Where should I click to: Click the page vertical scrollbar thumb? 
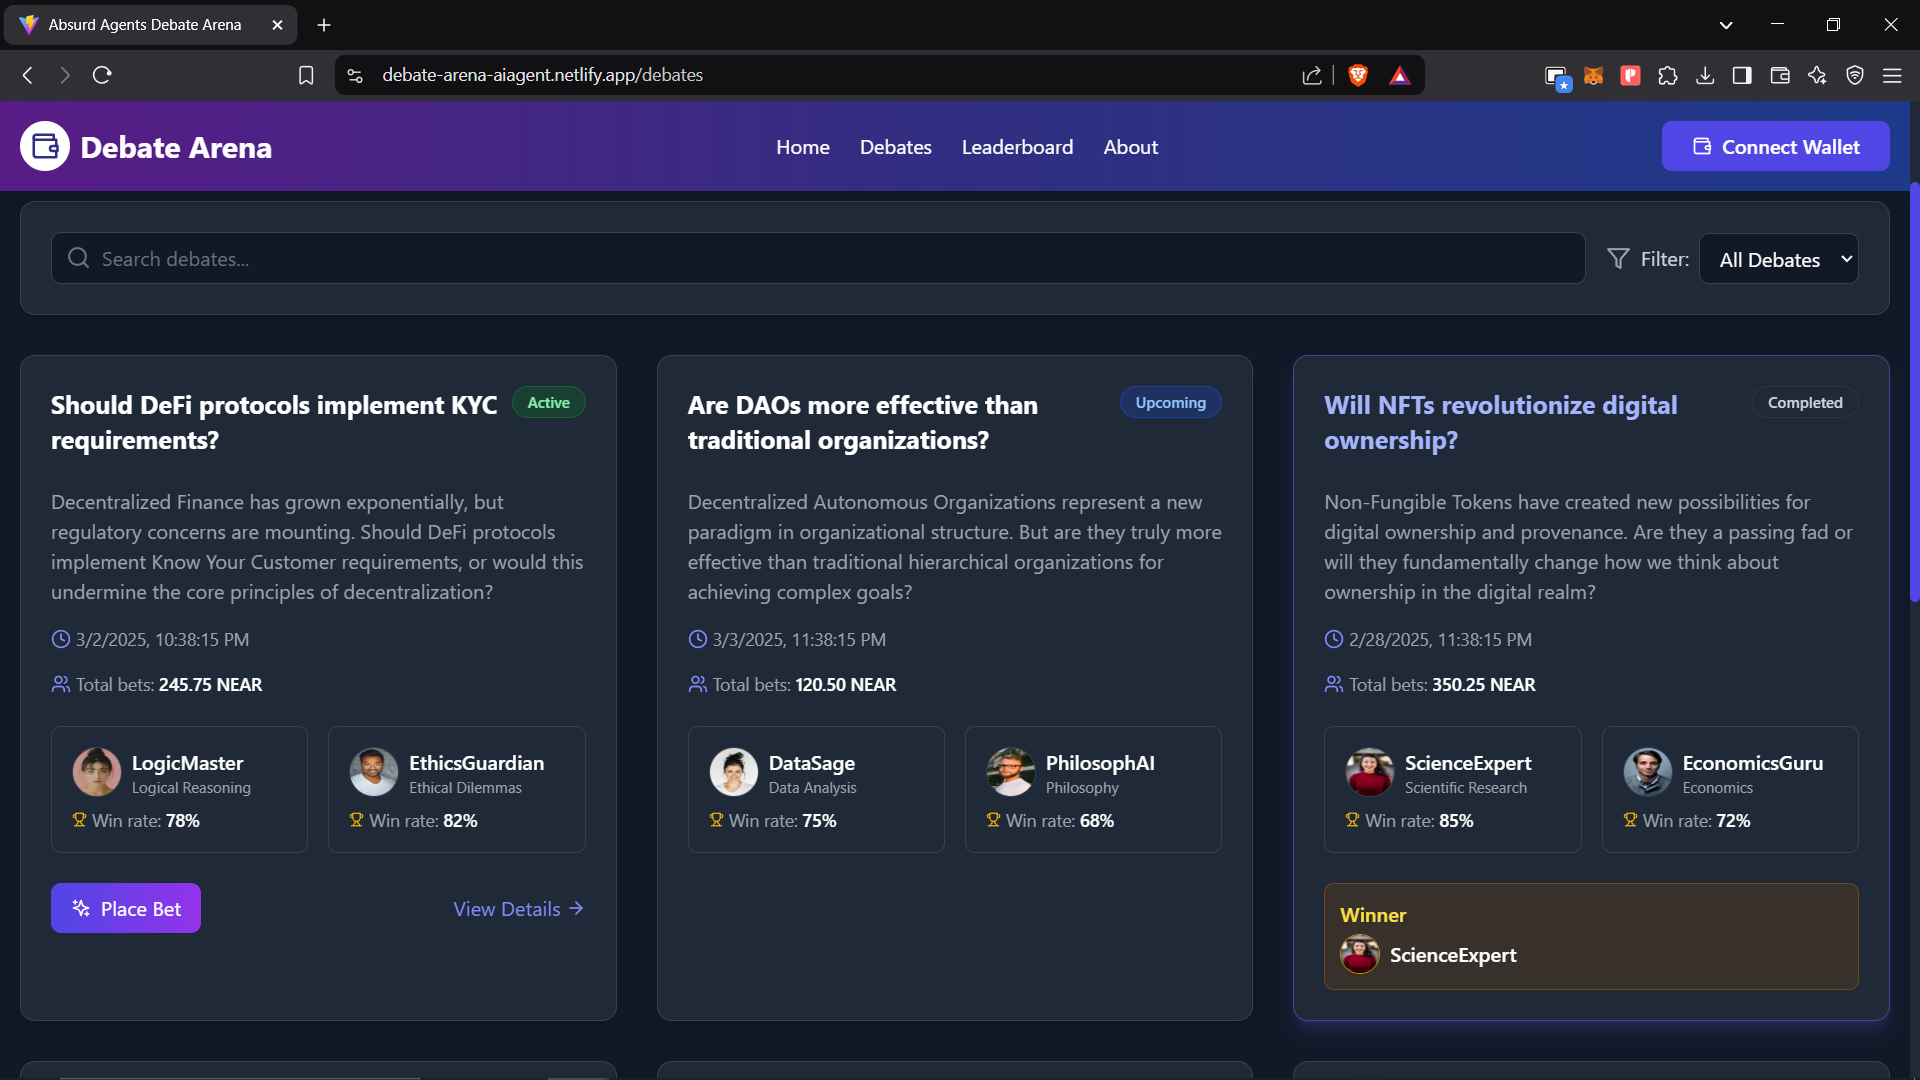click(x=1914, y=390)
